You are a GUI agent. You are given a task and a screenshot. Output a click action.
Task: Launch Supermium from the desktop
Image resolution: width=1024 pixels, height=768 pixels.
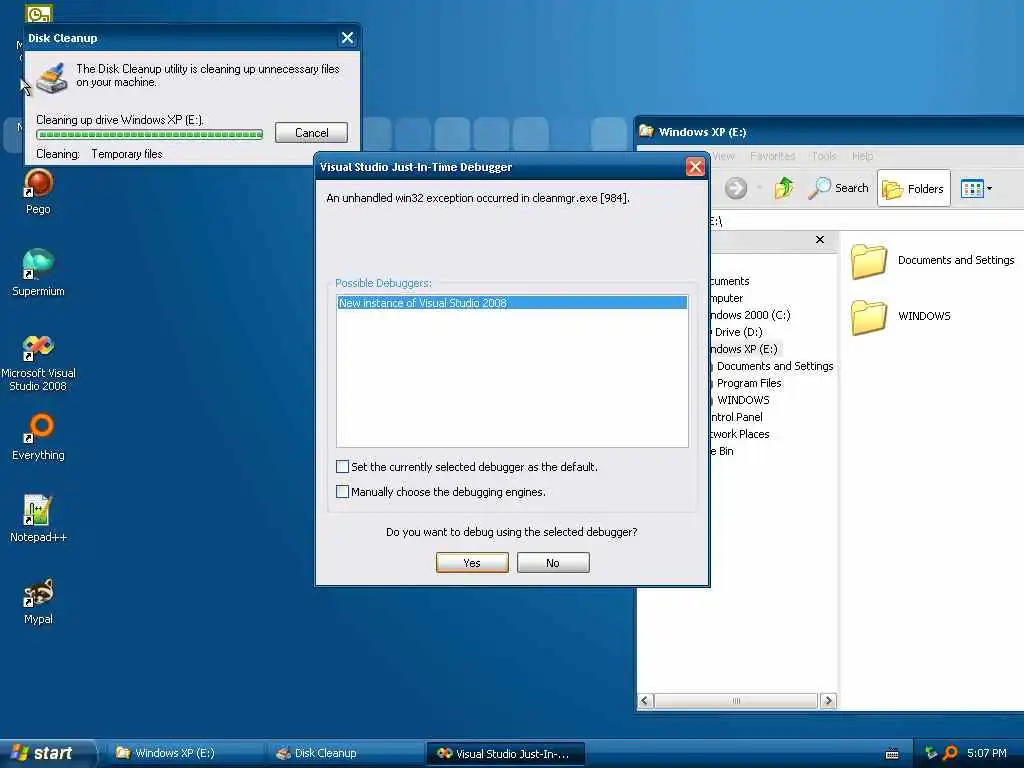coord(38,272)
